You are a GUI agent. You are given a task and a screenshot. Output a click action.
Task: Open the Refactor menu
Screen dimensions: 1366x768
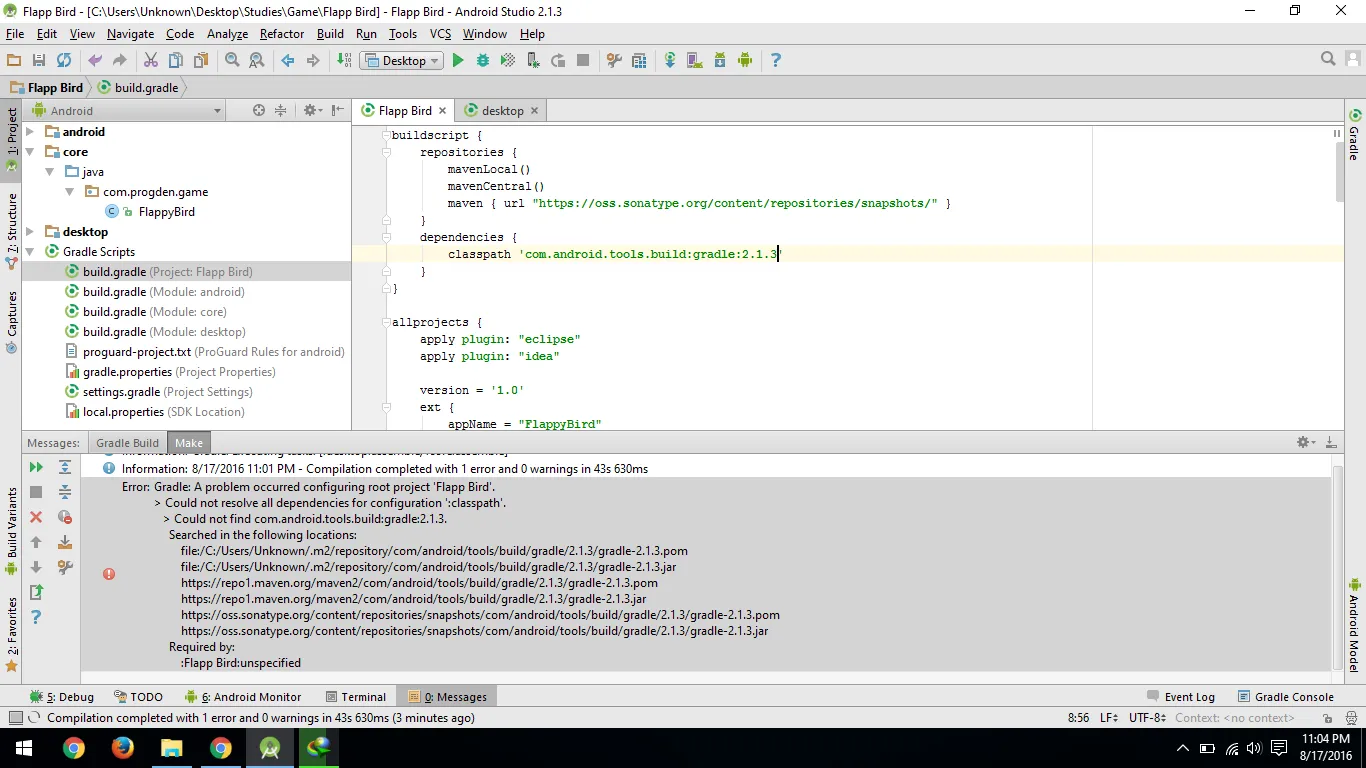[281, 34]
